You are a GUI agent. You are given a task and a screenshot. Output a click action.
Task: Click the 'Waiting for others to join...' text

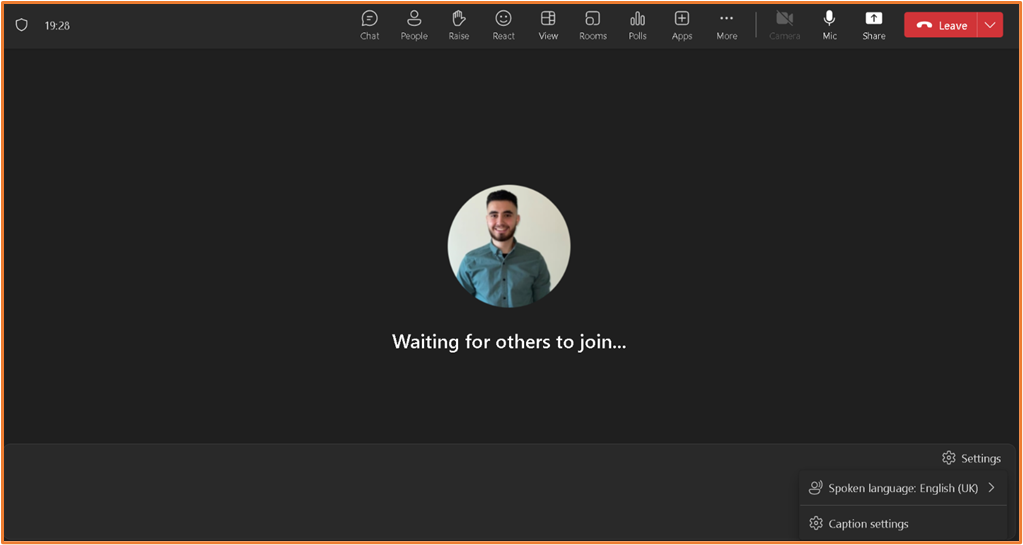tap(509, 341)
